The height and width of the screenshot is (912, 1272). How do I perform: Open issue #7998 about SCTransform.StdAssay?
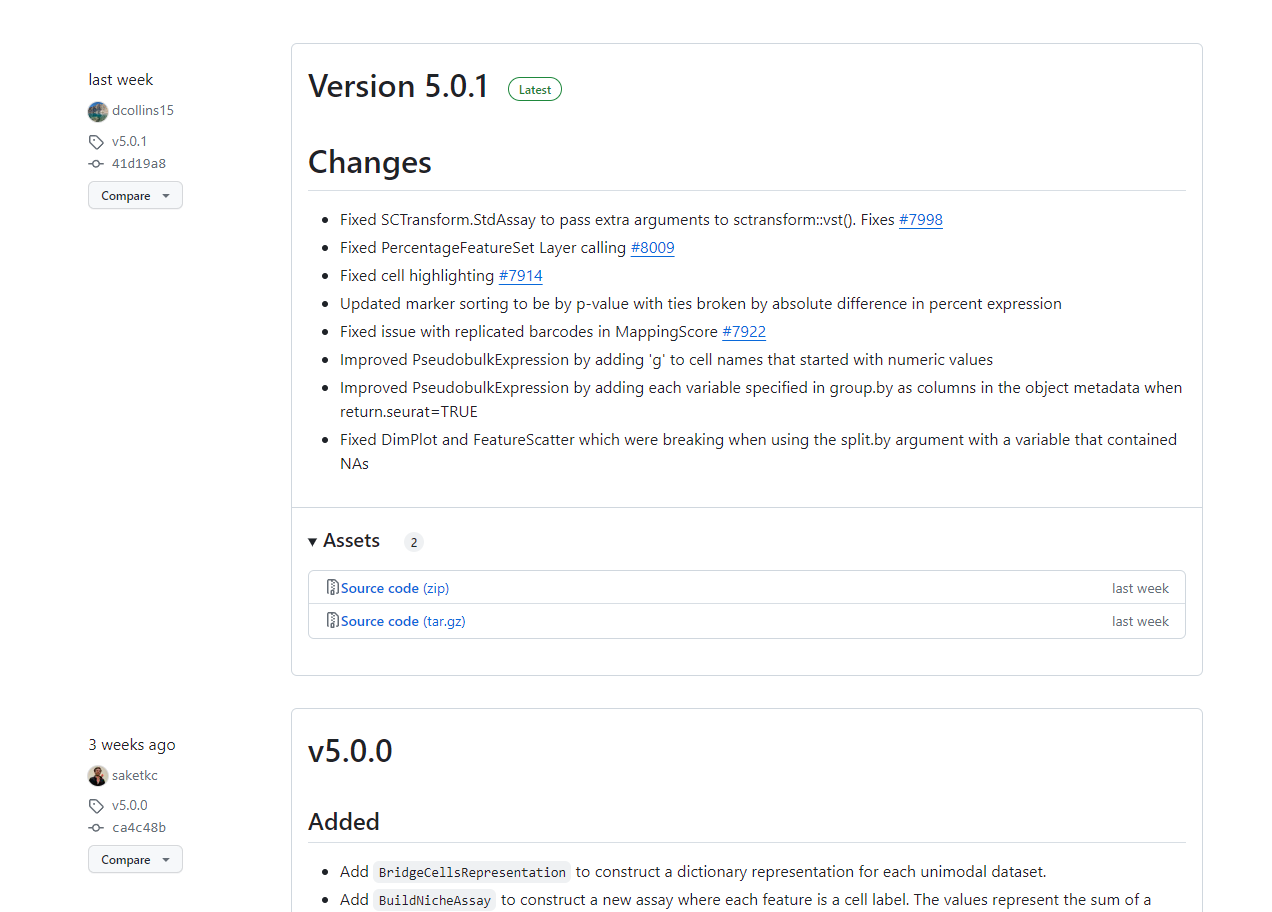point(920,219)
